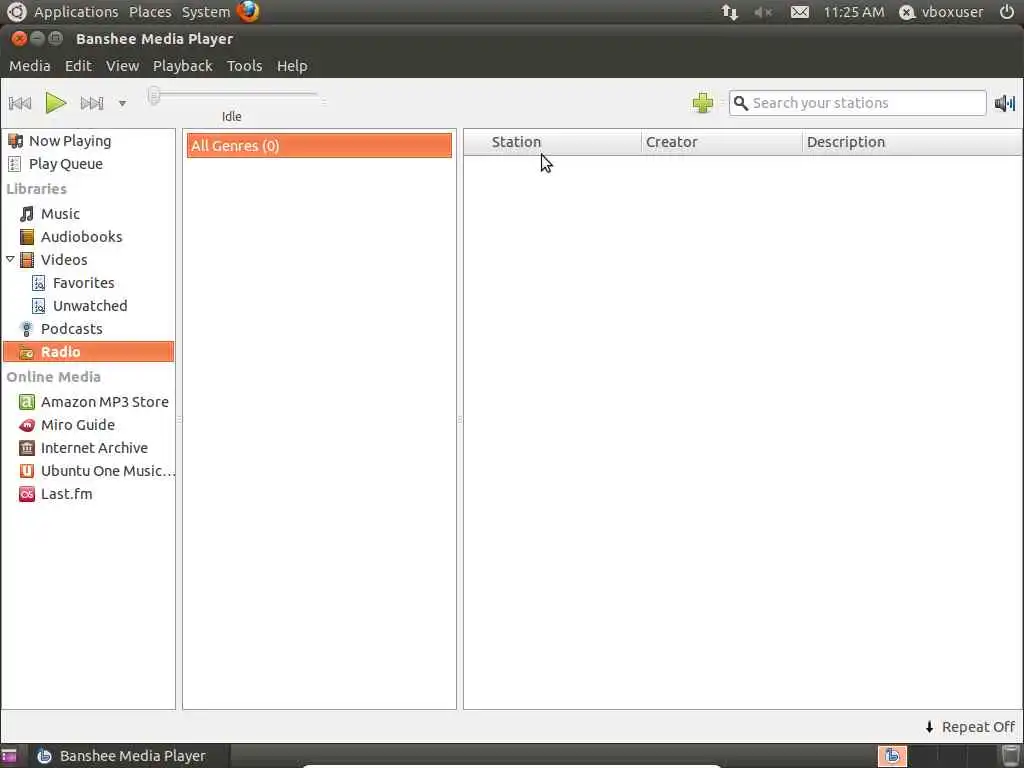Open the Tools menu

pyautogui.click(x=244, y=66)
